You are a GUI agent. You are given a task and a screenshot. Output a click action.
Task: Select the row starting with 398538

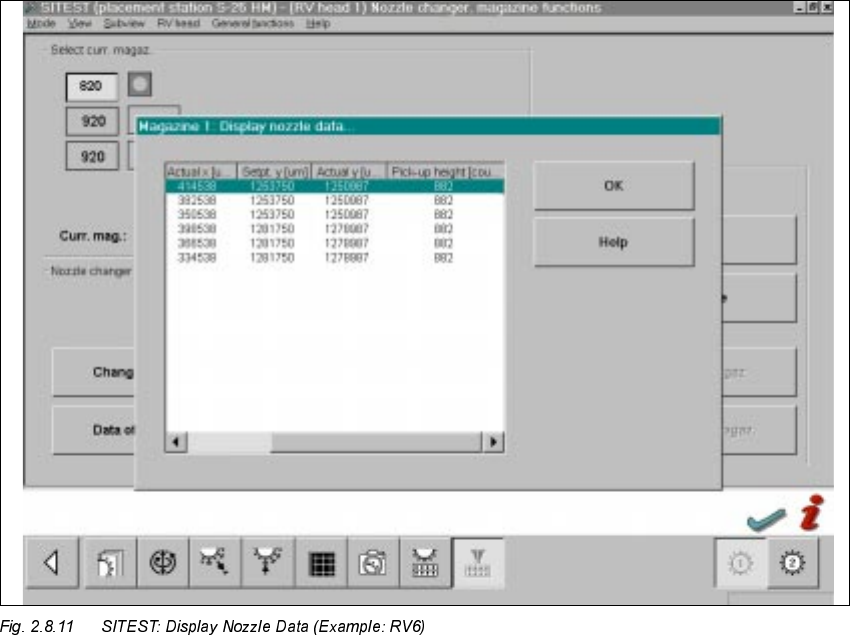coord(335,229)
